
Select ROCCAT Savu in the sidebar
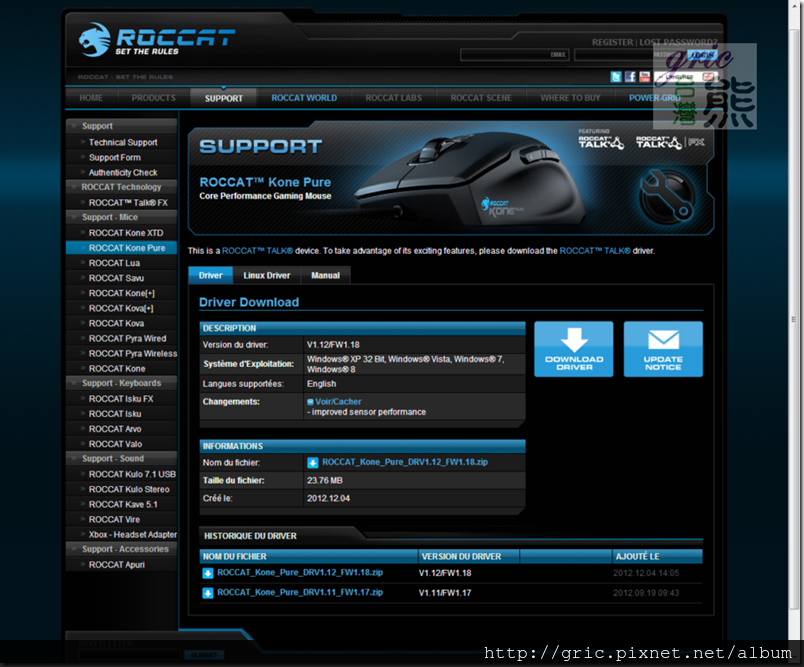(116, 278)
